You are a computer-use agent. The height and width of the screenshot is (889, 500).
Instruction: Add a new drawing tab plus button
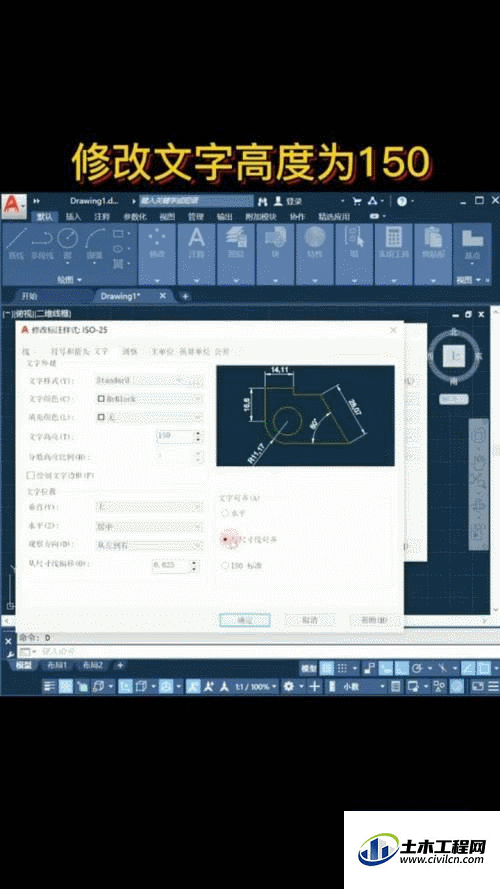185,296
